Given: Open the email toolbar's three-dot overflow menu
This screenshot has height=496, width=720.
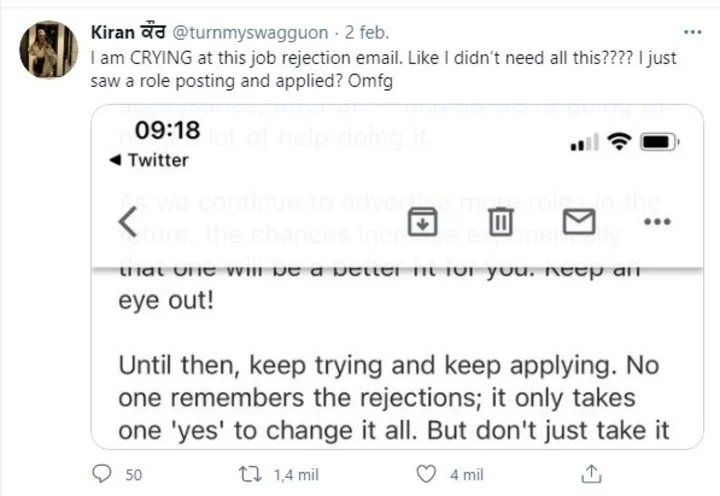Looking at the screenshot, I should coord(656,220).
